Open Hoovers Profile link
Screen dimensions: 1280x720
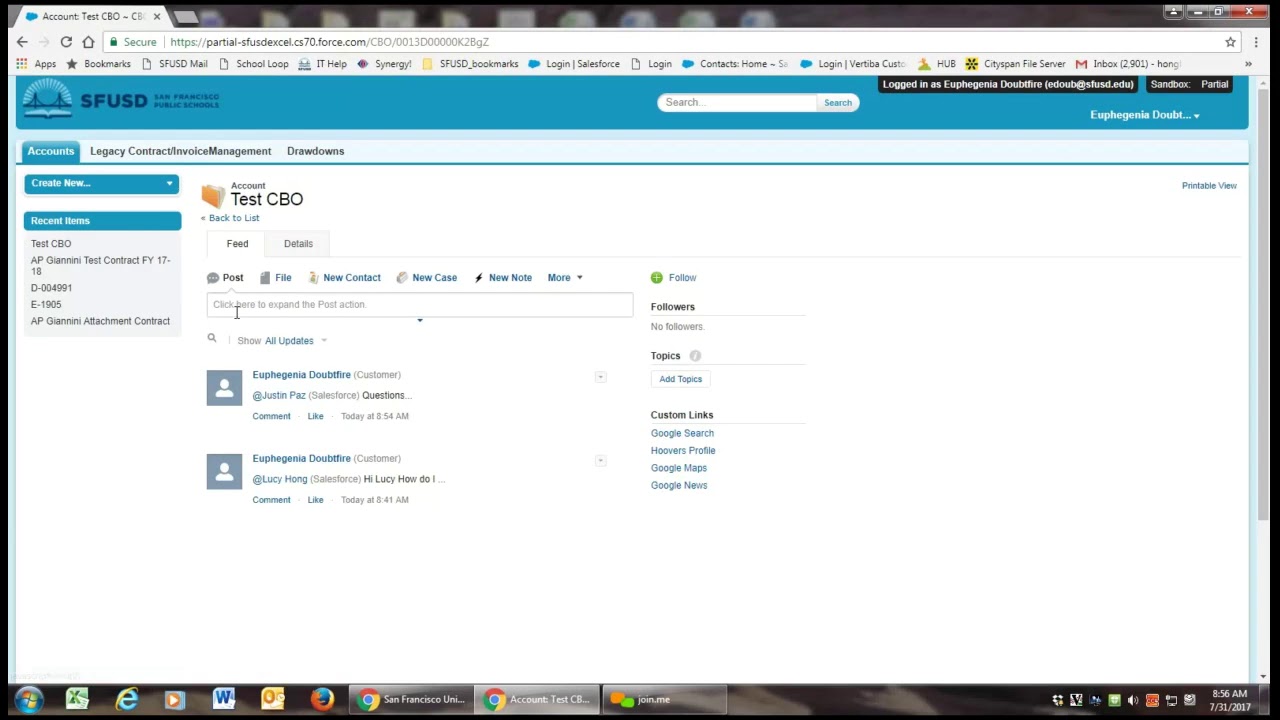tap(683, 451)
